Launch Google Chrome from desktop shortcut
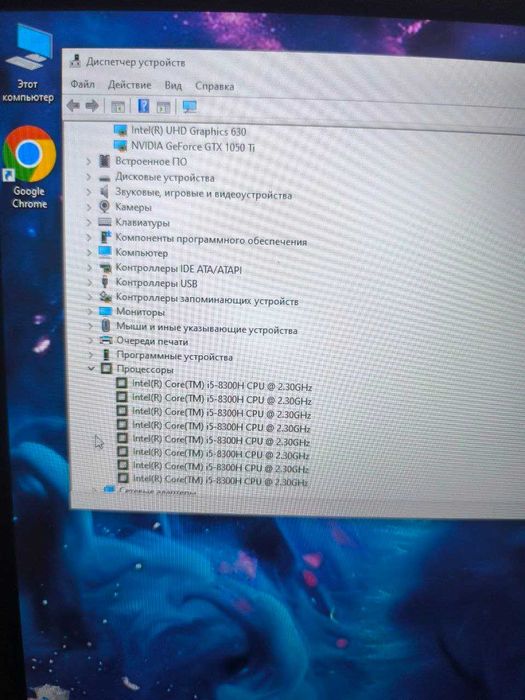525x700 pixels. point(29,167)
